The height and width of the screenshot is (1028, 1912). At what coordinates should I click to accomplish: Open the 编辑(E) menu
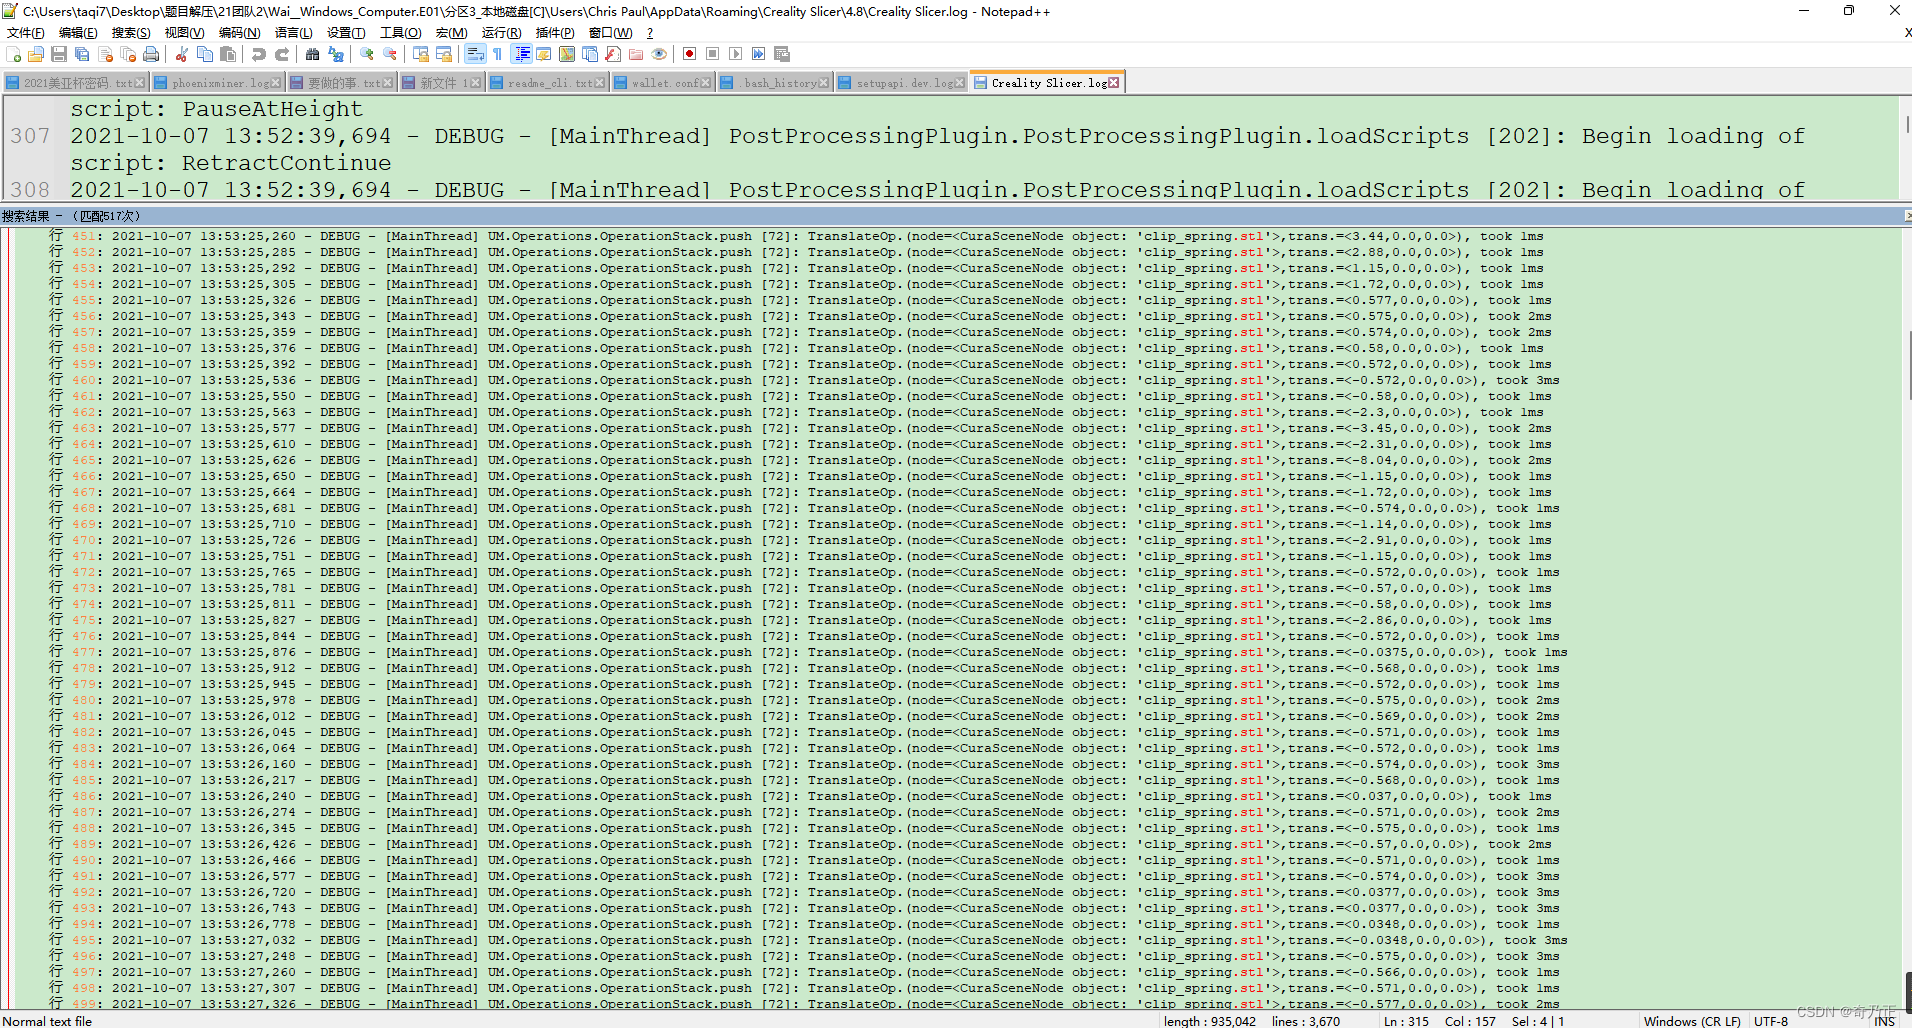tap(78, 33)
